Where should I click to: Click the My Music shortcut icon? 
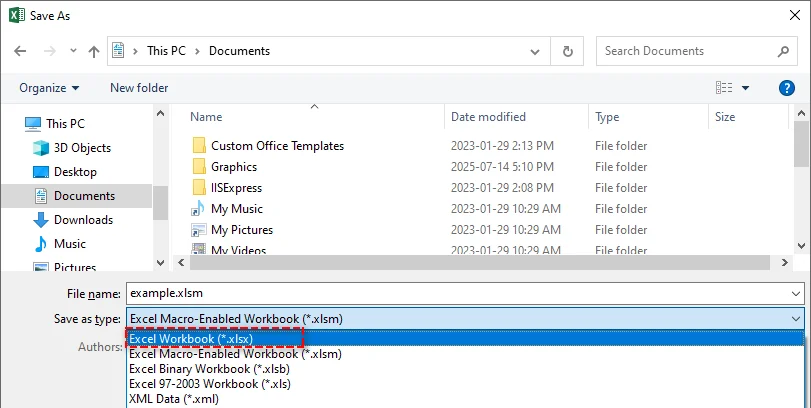point(199,208)
